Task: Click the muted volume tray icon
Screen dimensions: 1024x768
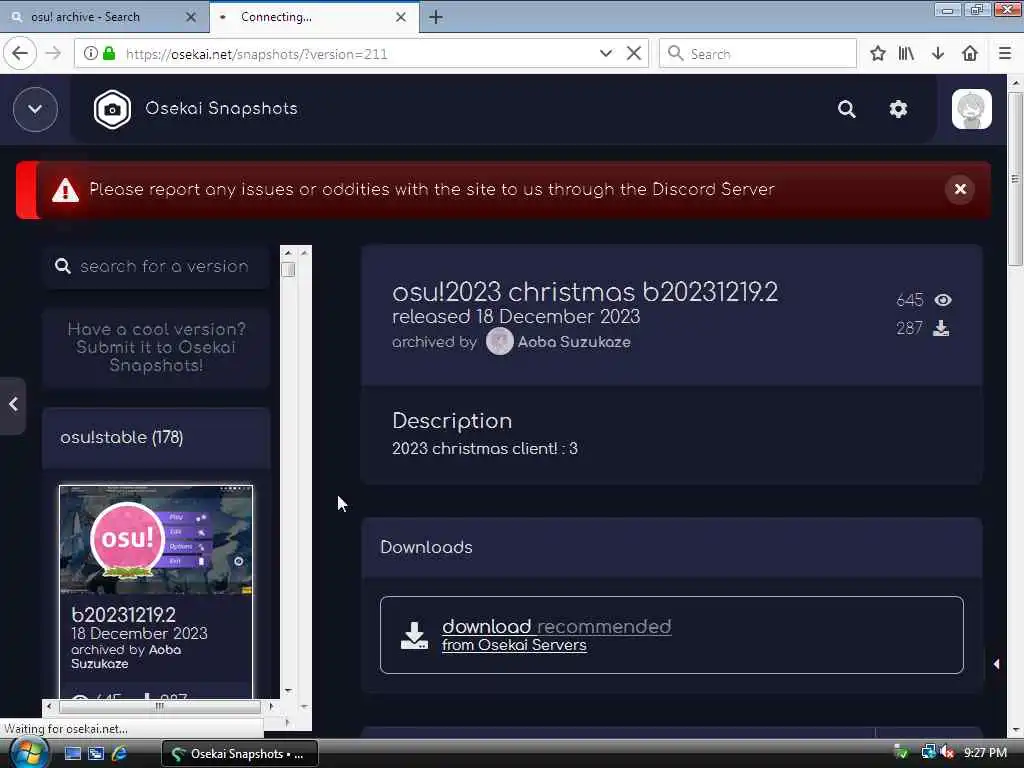Action: point(947,752)
